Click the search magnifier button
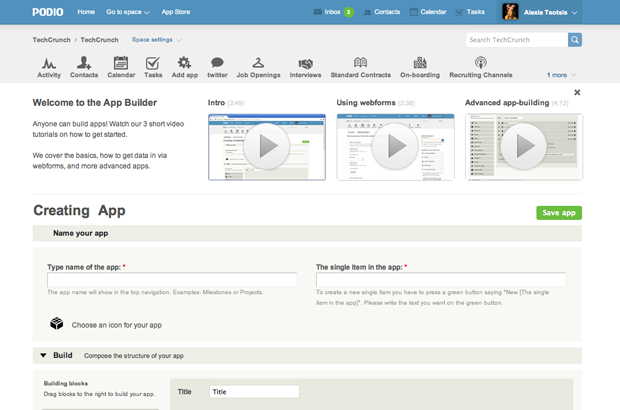The image size is (620, 410). [575, 40]
